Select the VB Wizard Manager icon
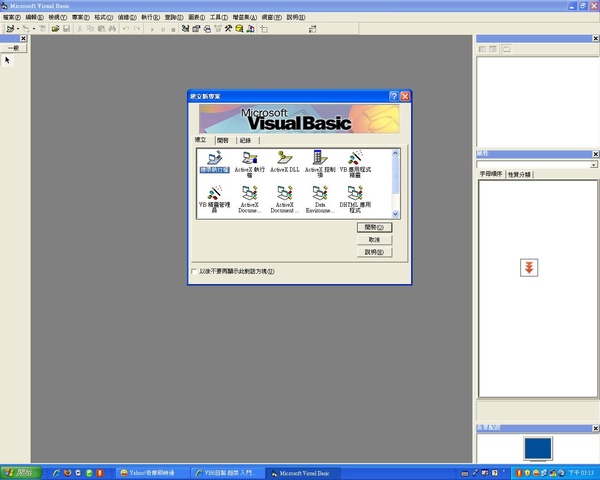 (214, 199)
